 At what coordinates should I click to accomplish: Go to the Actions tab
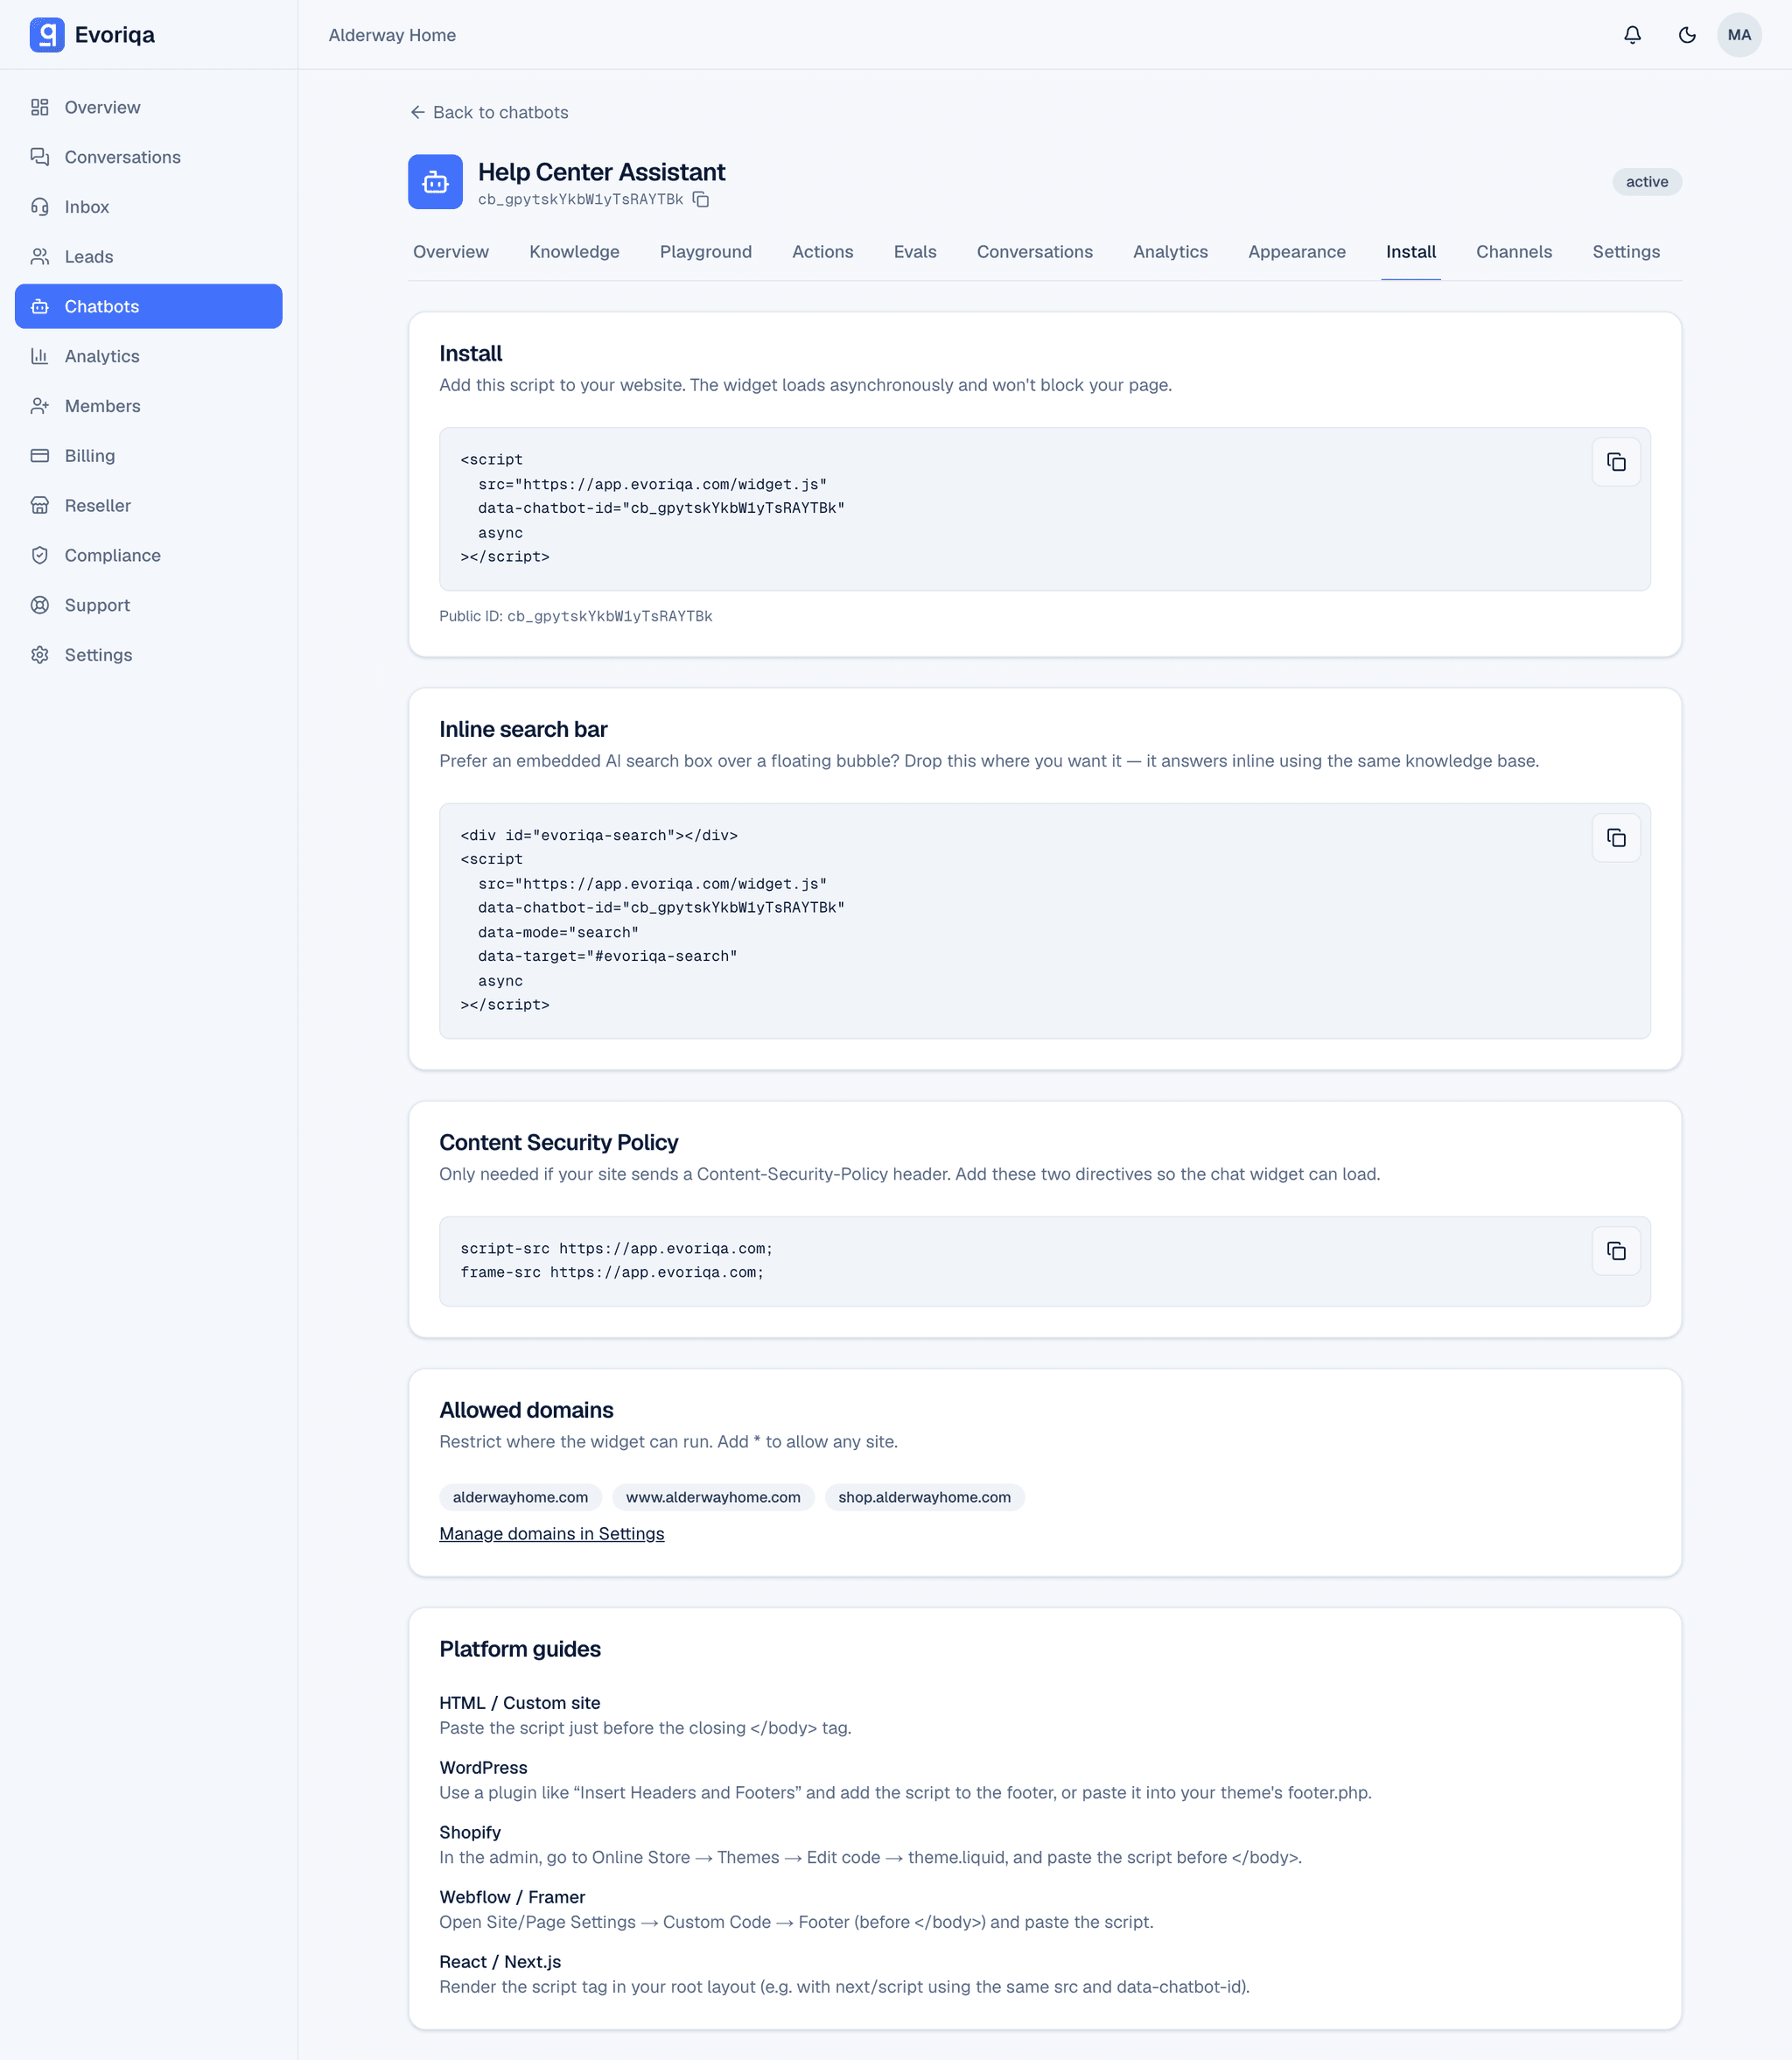click(x=823, y=252)
